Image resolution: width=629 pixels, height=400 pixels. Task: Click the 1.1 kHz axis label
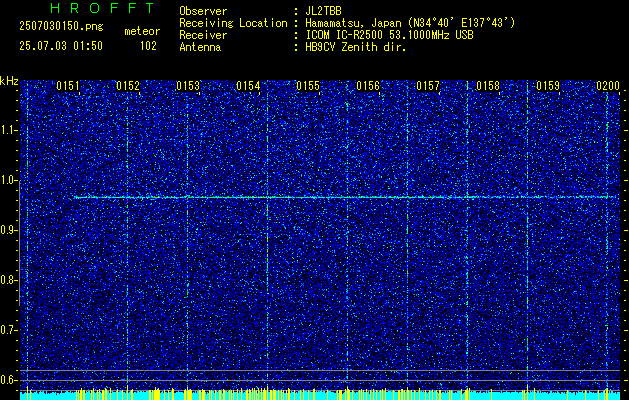[8, 130]
